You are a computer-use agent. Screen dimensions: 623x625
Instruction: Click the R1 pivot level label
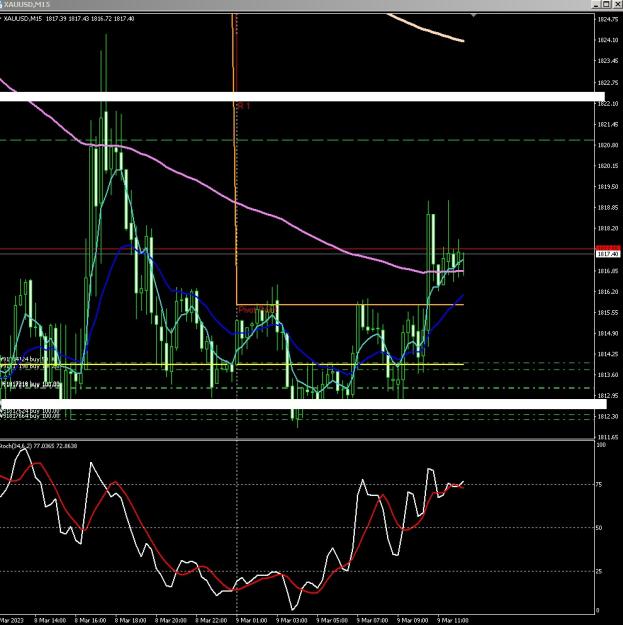(x=244, y=106)
